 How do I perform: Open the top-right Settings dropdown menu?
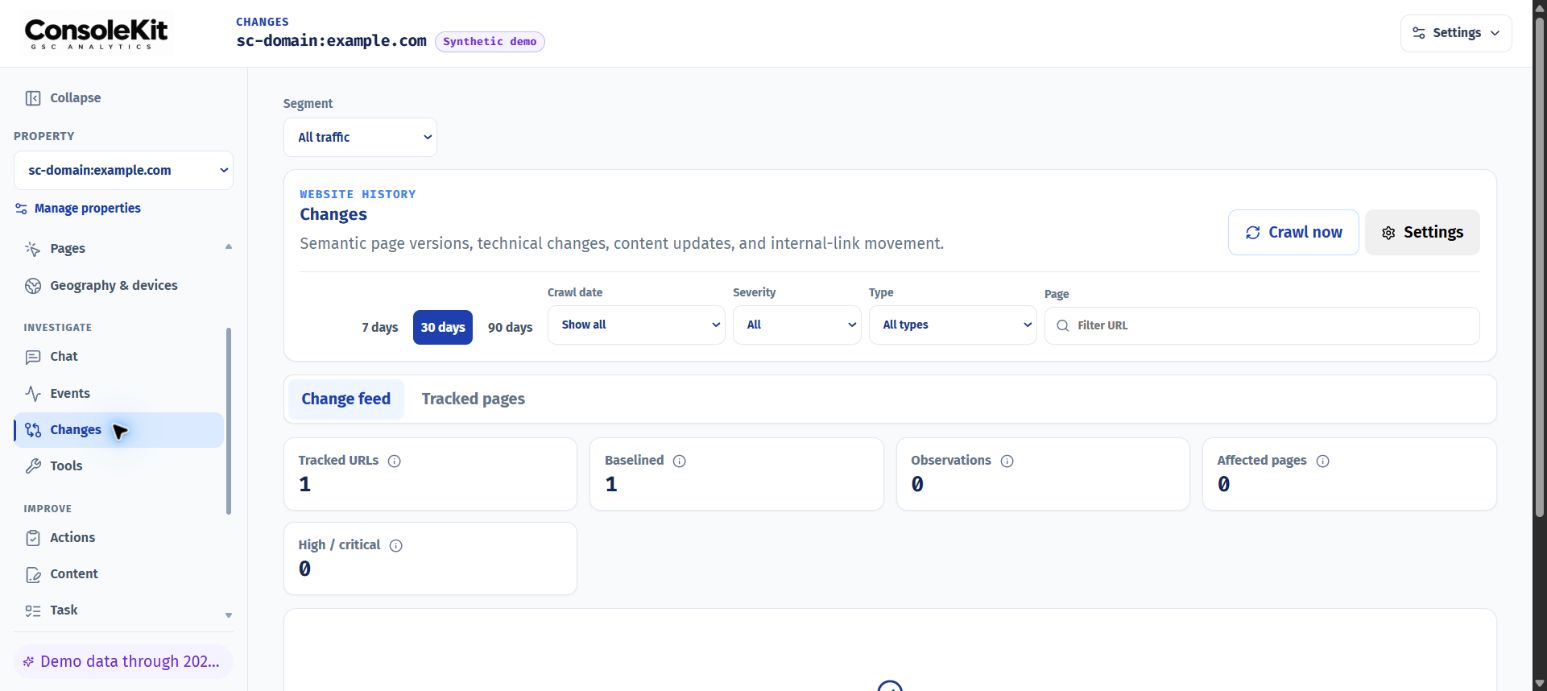pyautogui.click(x=1456, y=33)
